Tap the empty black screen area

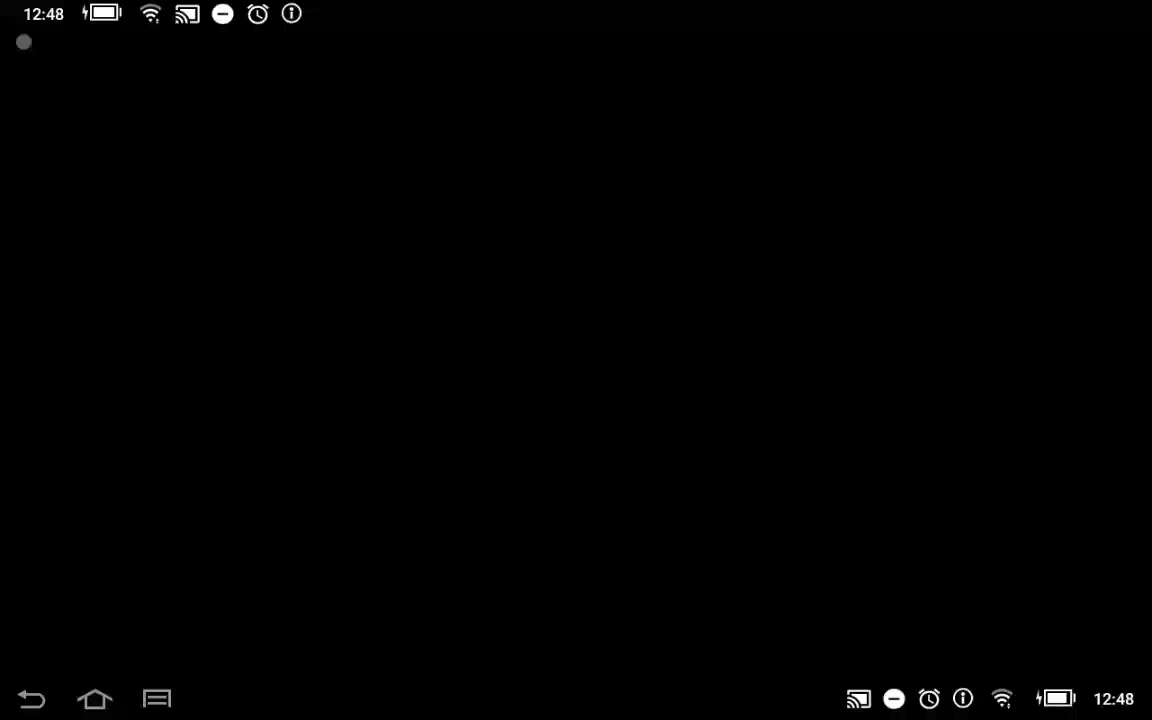coord(576,360)
